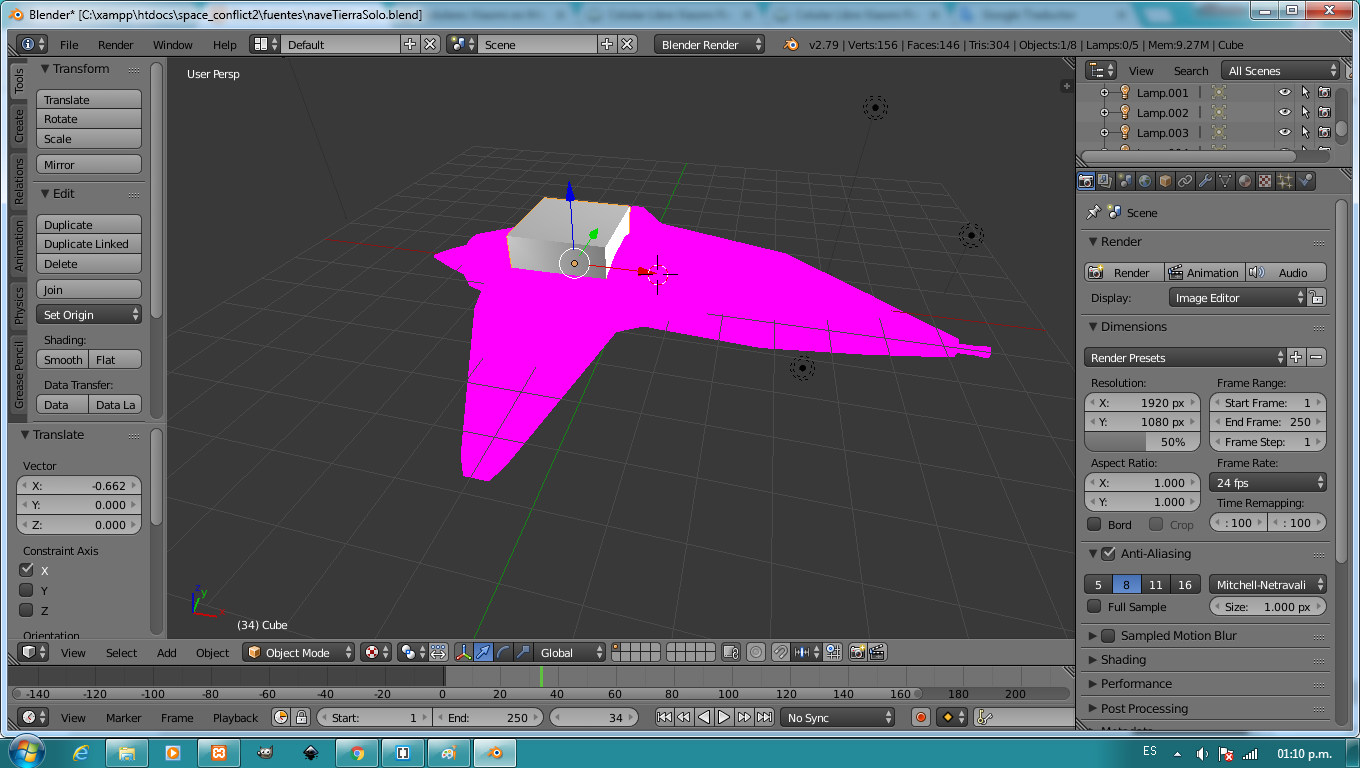This screenshot has width=1360, height=768.
Task: Hide Lamp.002 using its eye icon
Action: click(1285, 112)
